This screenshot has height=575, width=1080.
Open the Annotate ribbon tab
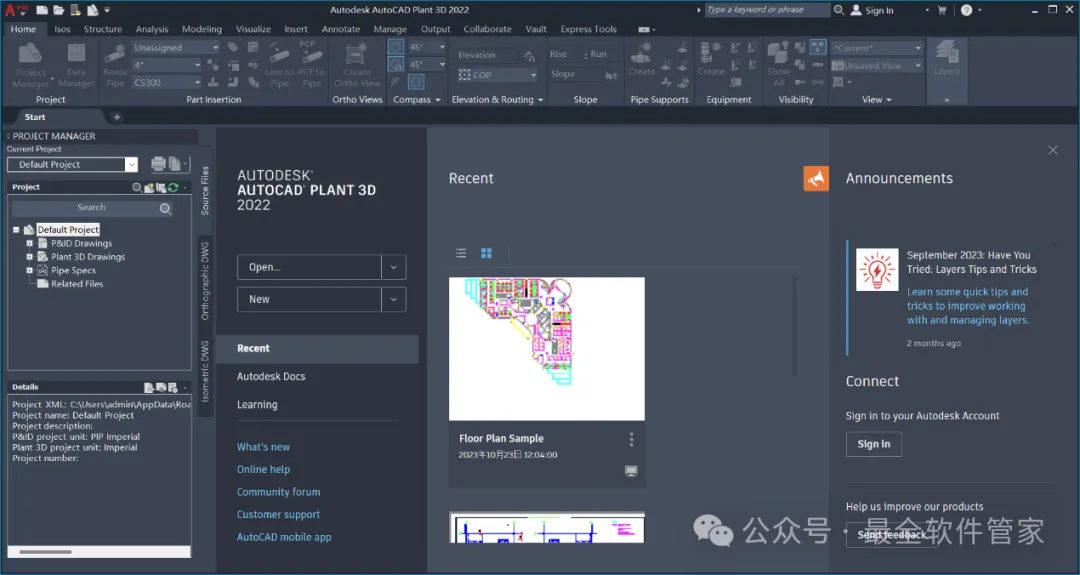[341, 29]
